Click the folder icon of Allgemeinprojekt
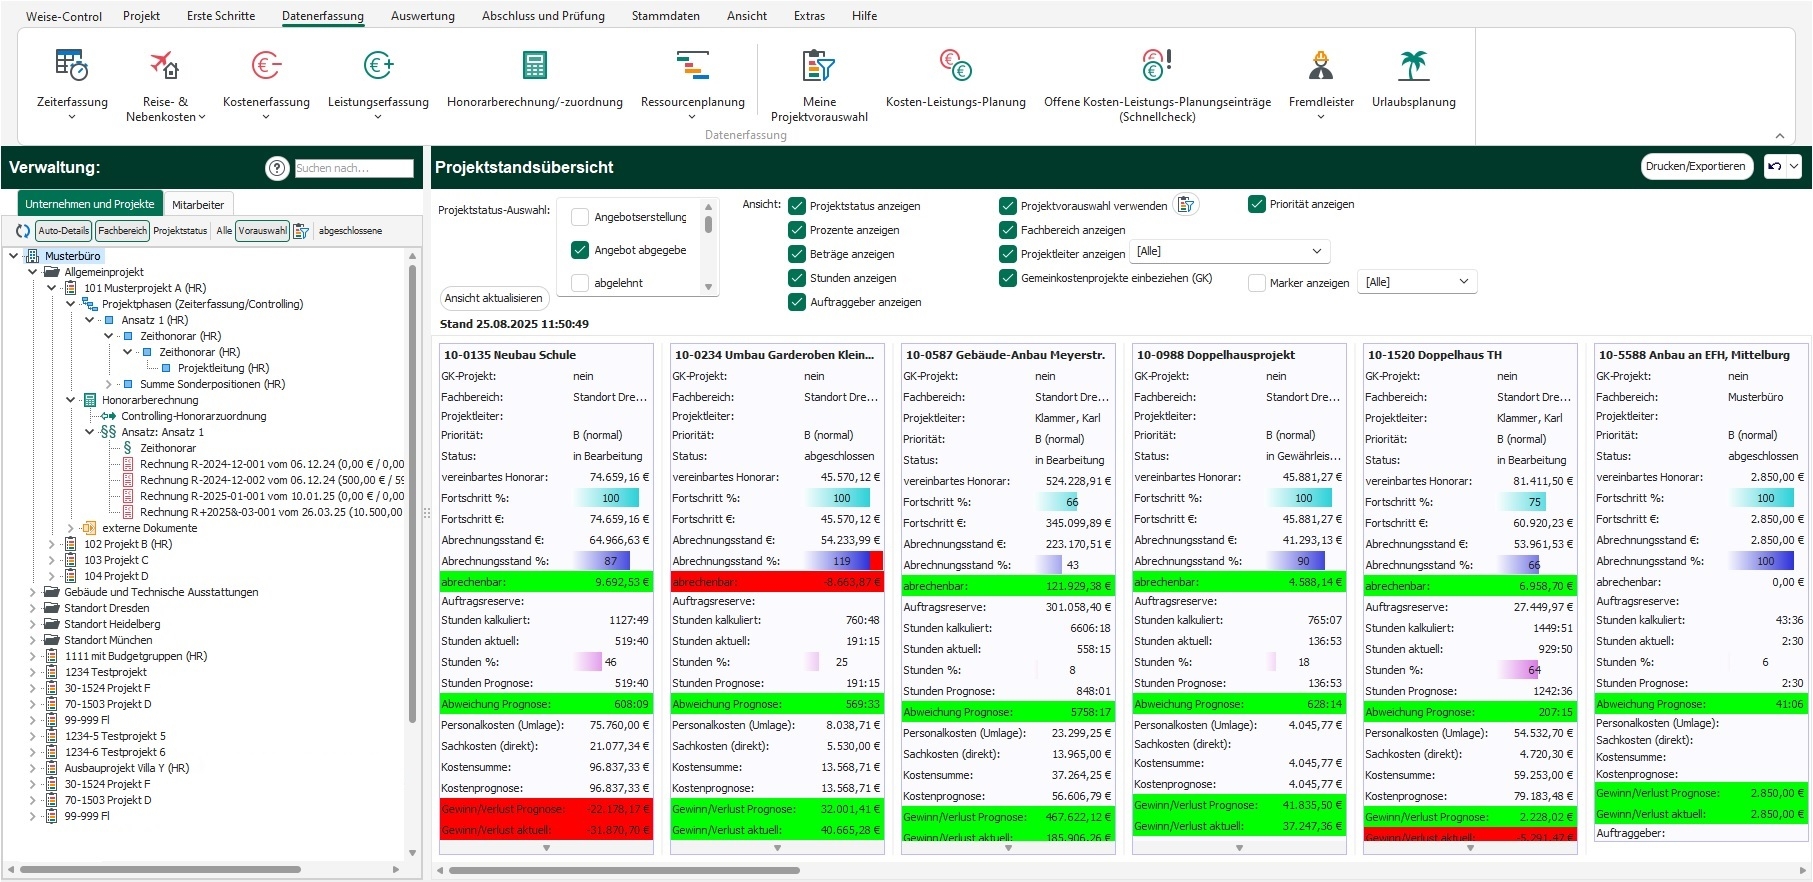 51,272
